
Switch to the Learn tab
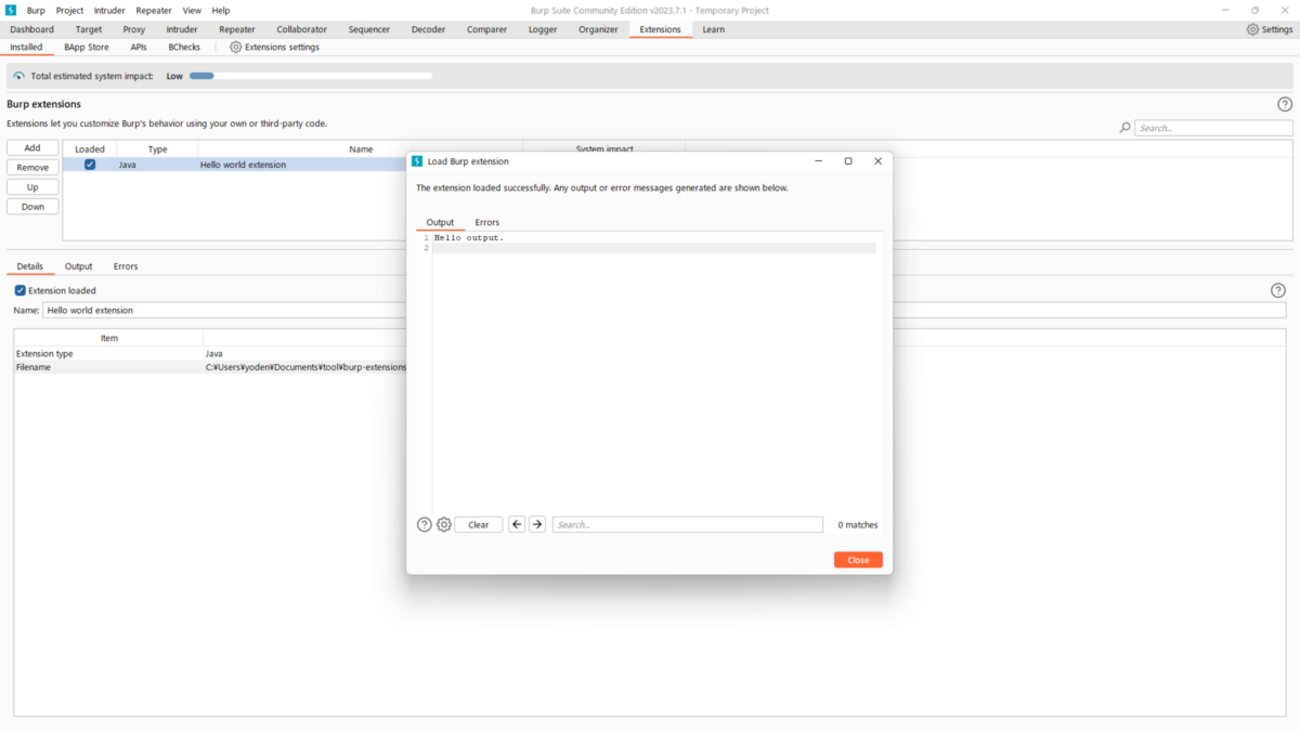[713, 30]
